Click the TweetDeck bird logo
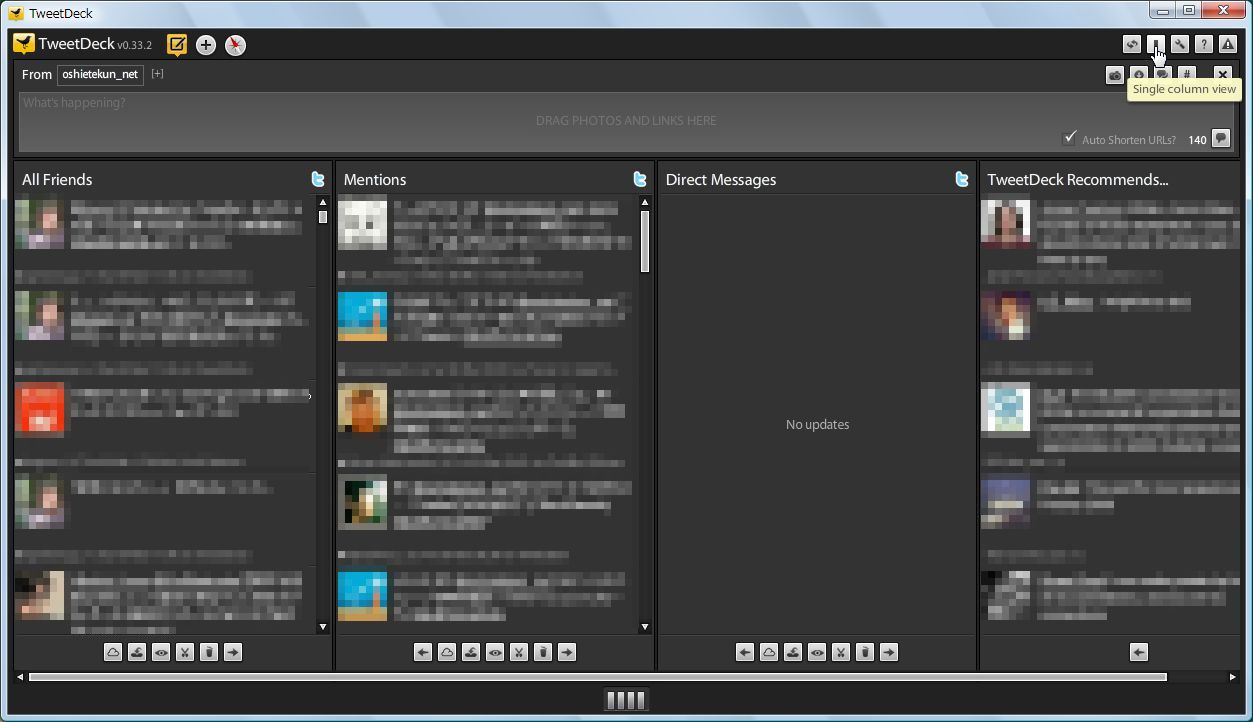The image size is (1253, 722). (23, 44)
